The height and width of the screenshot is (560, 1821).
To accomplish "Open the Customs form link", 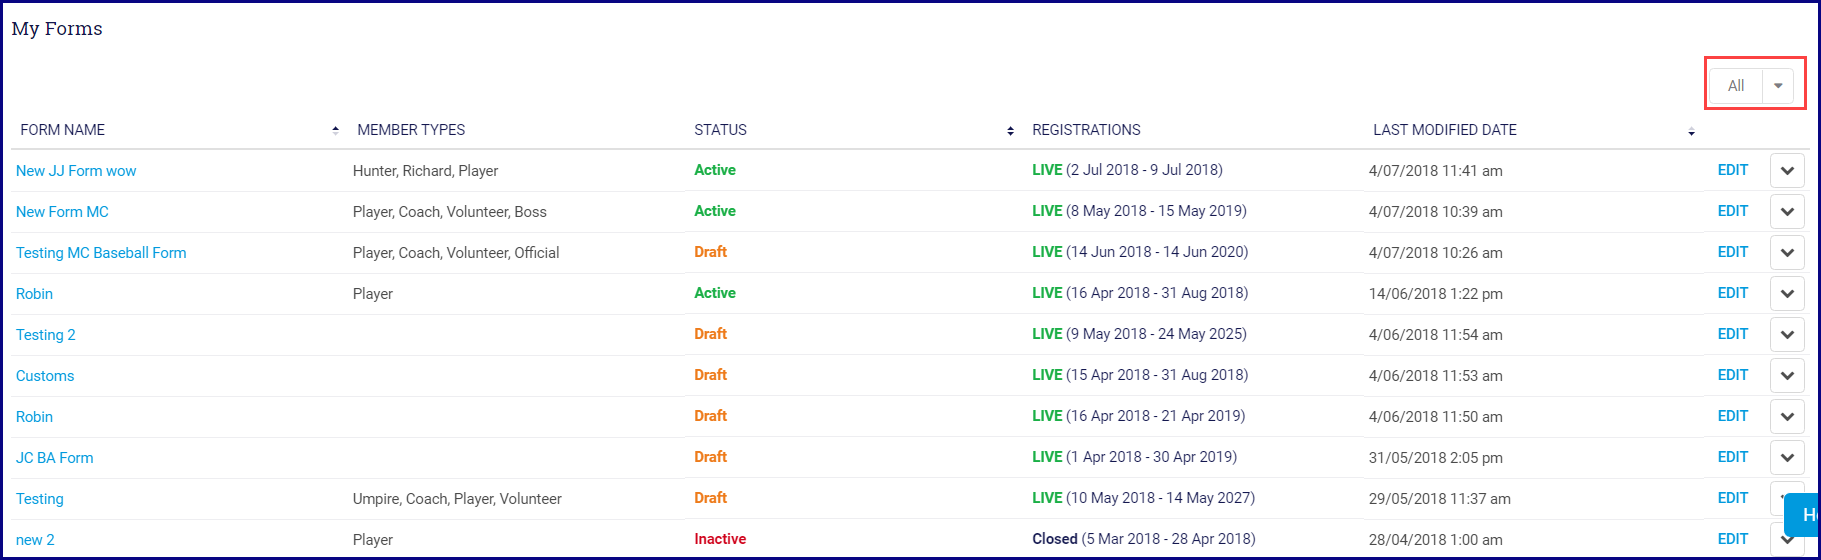I will pyautogui.click(x=45, y=376).
